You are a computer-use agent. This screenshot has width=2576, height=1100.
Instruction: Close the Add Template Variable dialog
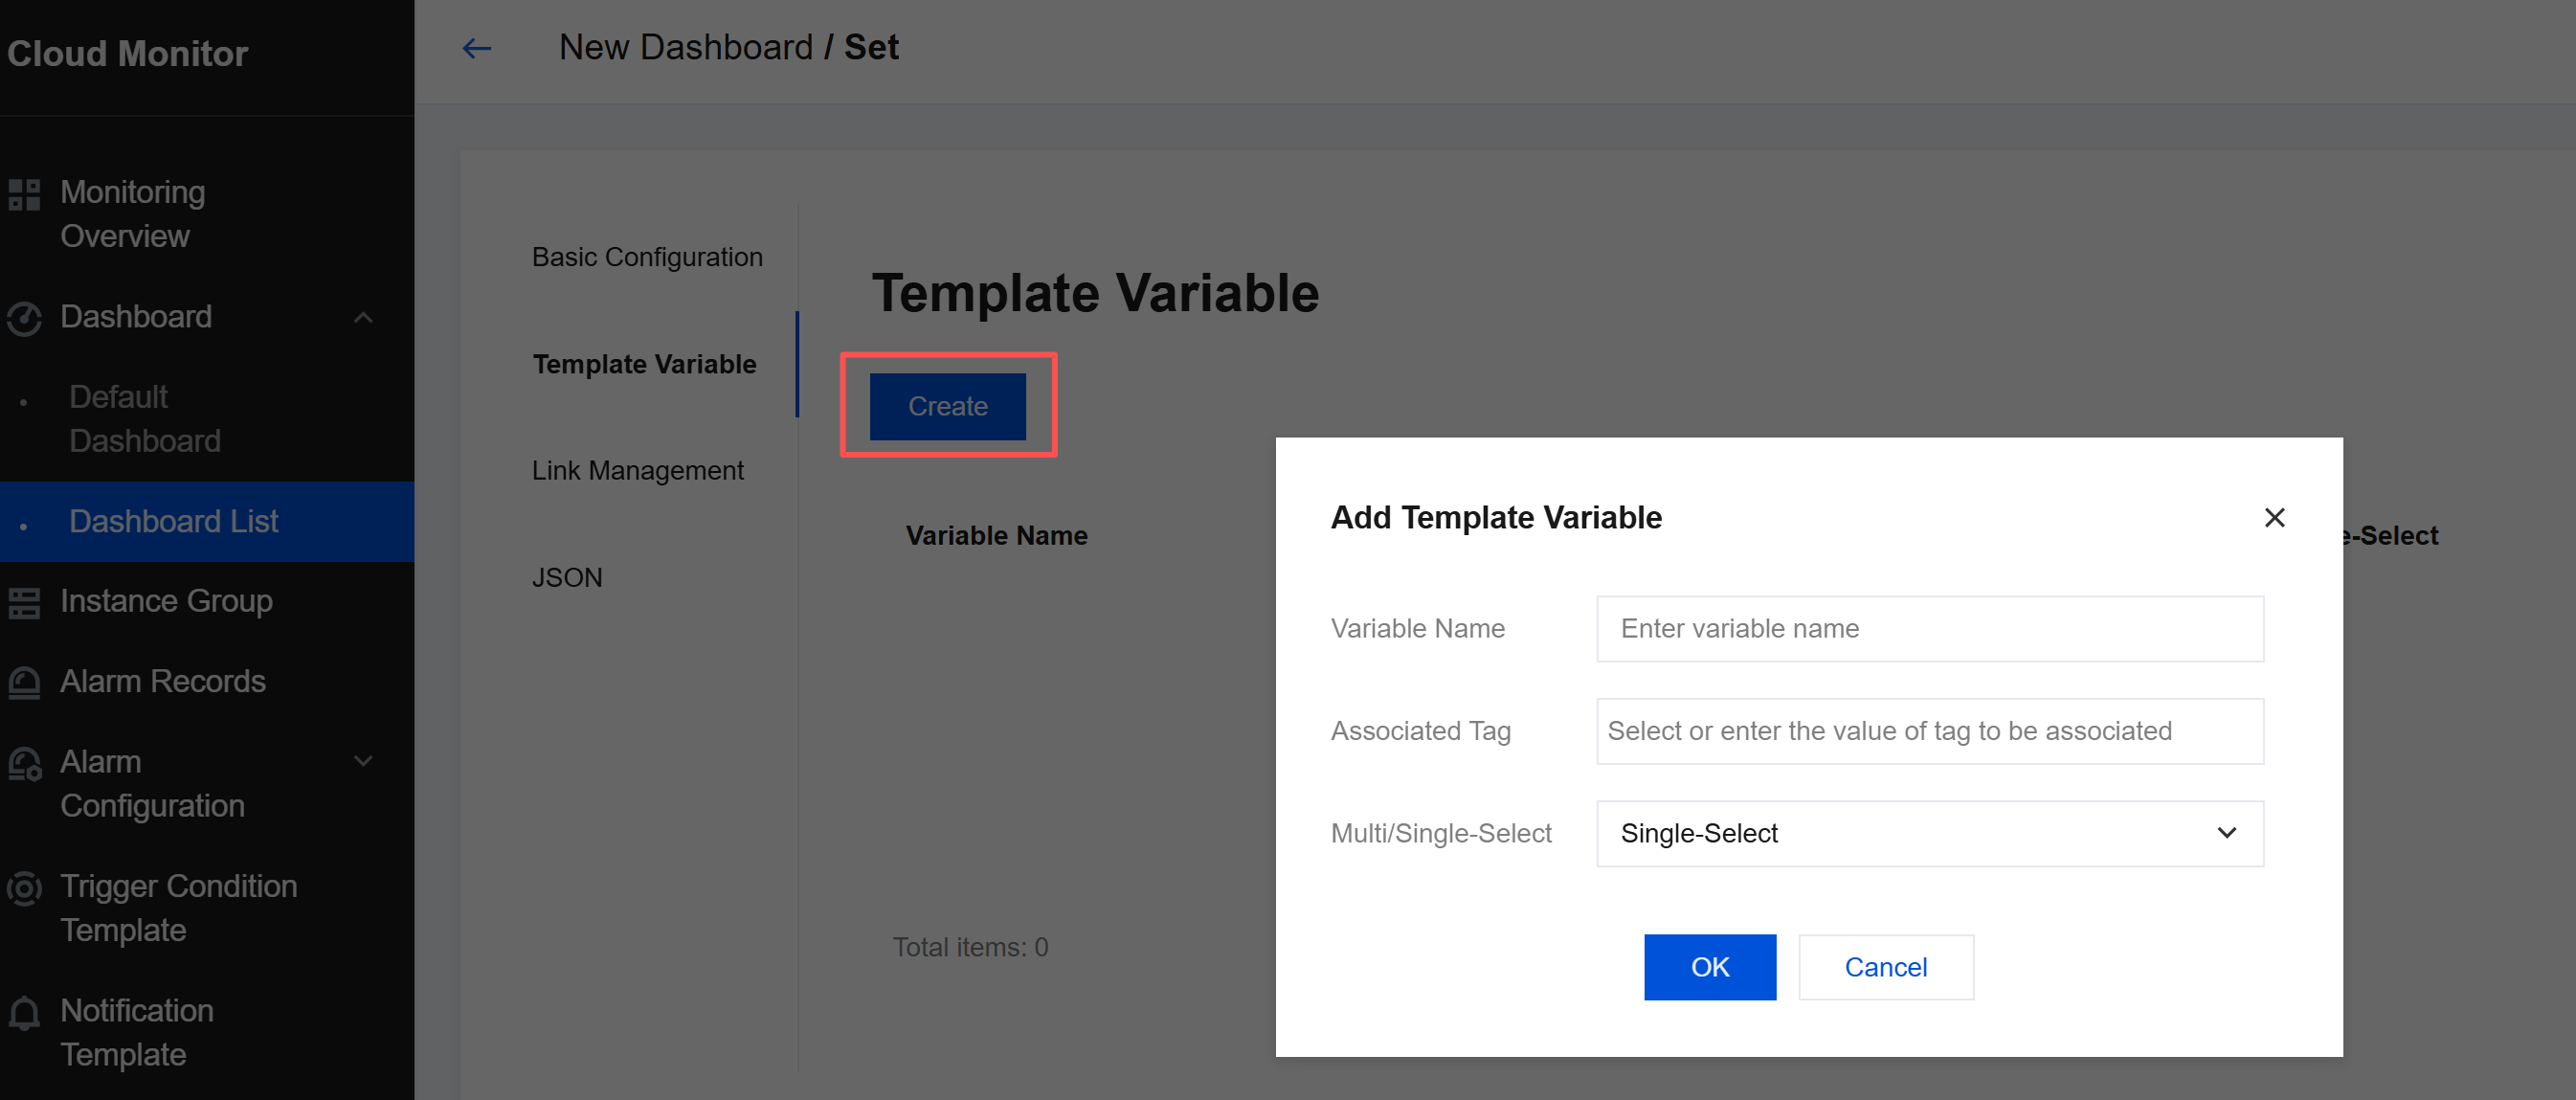2274,517
